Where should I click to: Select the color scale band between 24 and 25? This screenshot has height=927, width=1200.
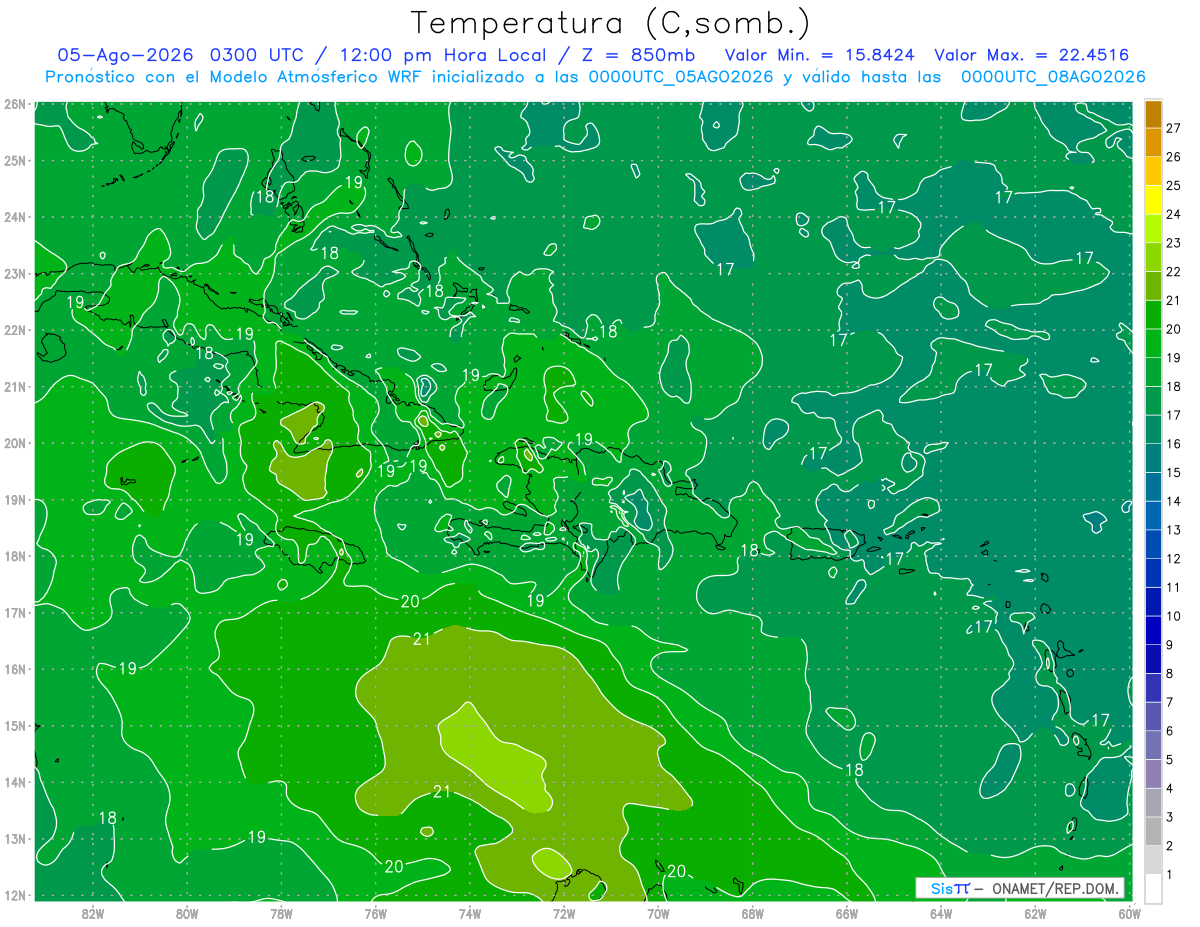click(1153, 200)
